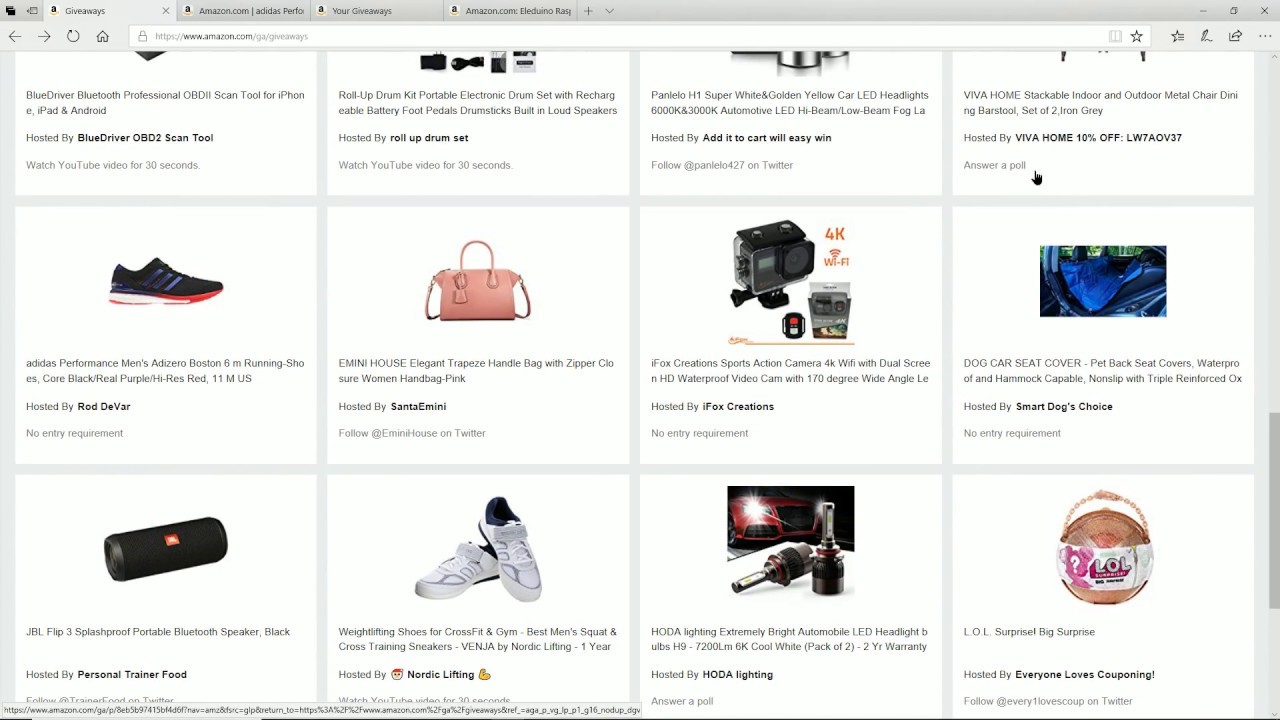Open the HODA LED headlight image
Image resolution: width=1280 pixels, height=720 pixels.
click(791, 541)
